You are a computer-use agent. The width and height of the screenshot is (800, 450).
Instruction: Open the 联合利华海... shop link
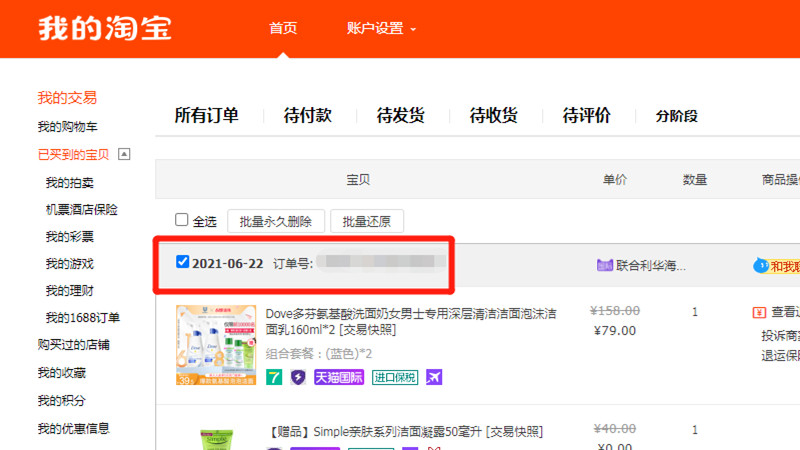(651, 265)
